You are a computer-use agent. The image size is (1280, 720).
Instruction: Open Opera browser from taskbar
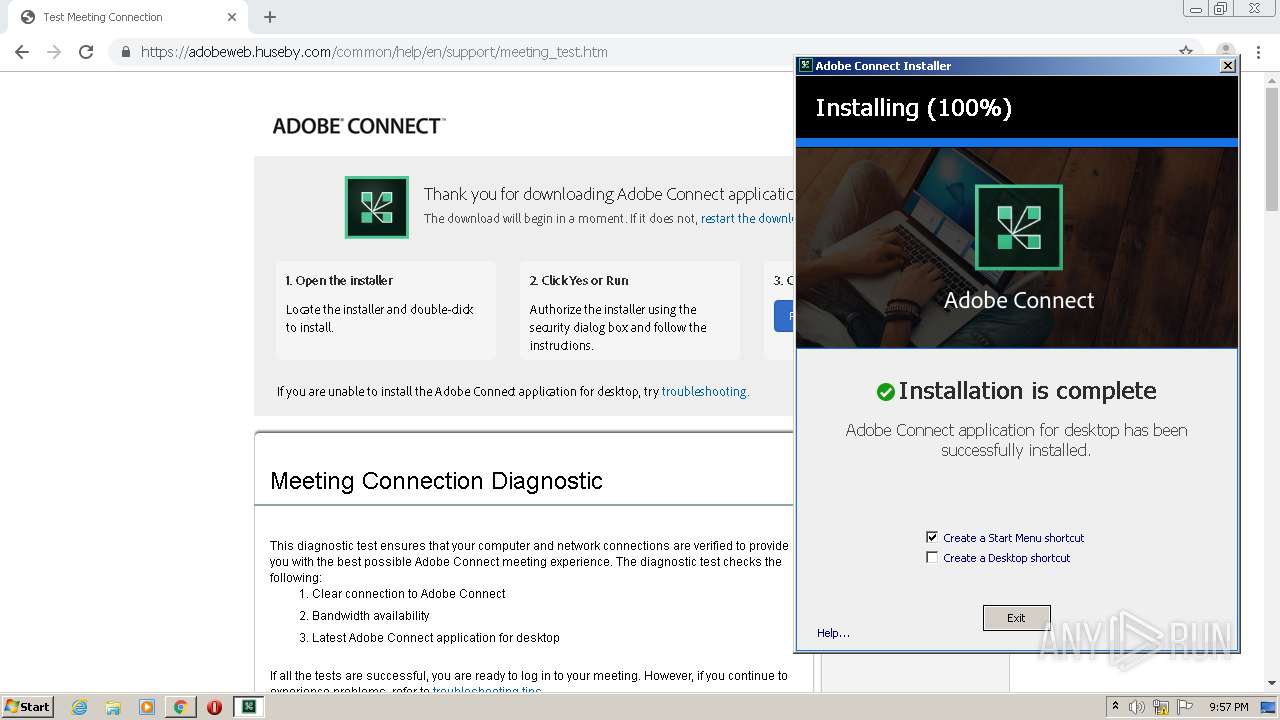214,707
